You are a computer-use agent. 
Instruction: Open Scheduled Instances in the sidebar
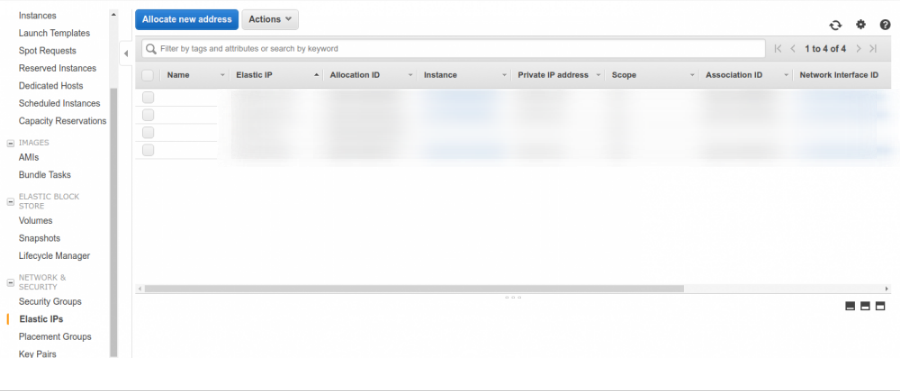coord(60,103)
